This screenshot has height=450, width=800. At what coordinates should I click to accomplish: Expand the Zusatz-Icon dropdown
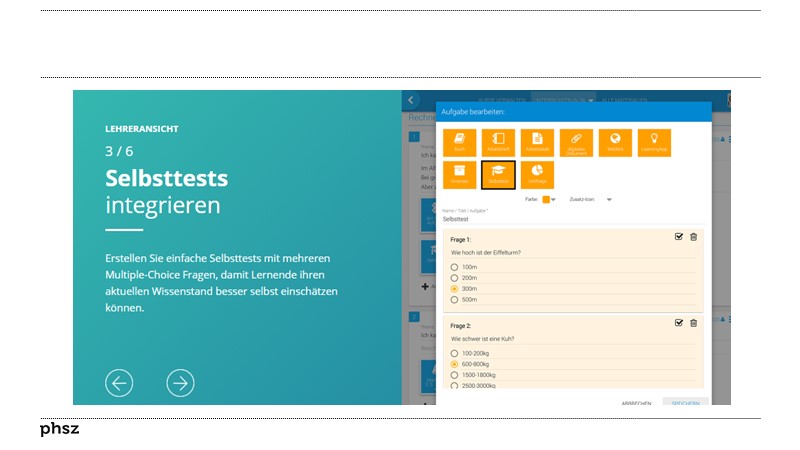click(x=609, y=199)
